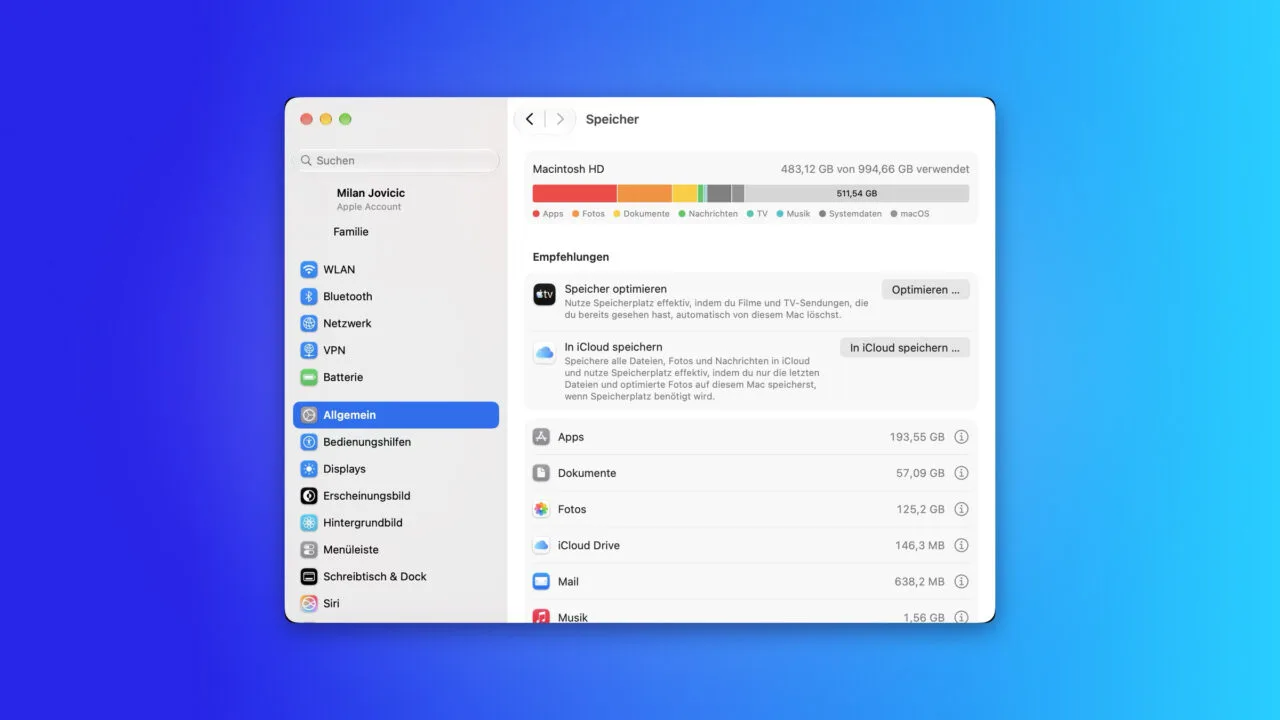Show info for iCloud Drive storage
The width and height of the screenshot is (1280, 720).
(961, 545)
